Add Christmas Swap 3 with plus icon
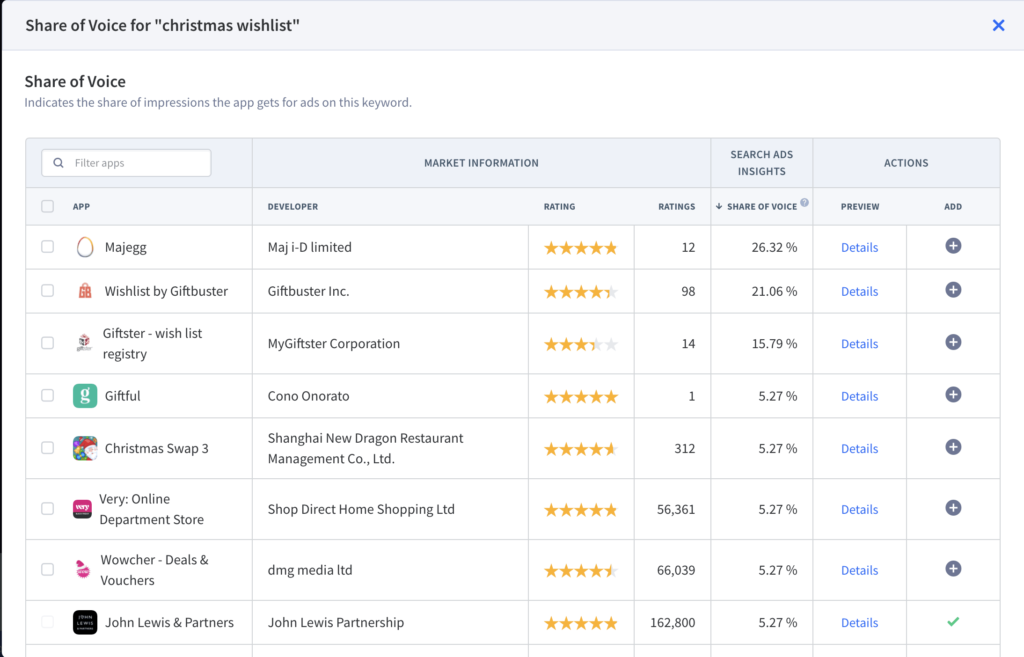1024x657 pixels. click(953, 447)
